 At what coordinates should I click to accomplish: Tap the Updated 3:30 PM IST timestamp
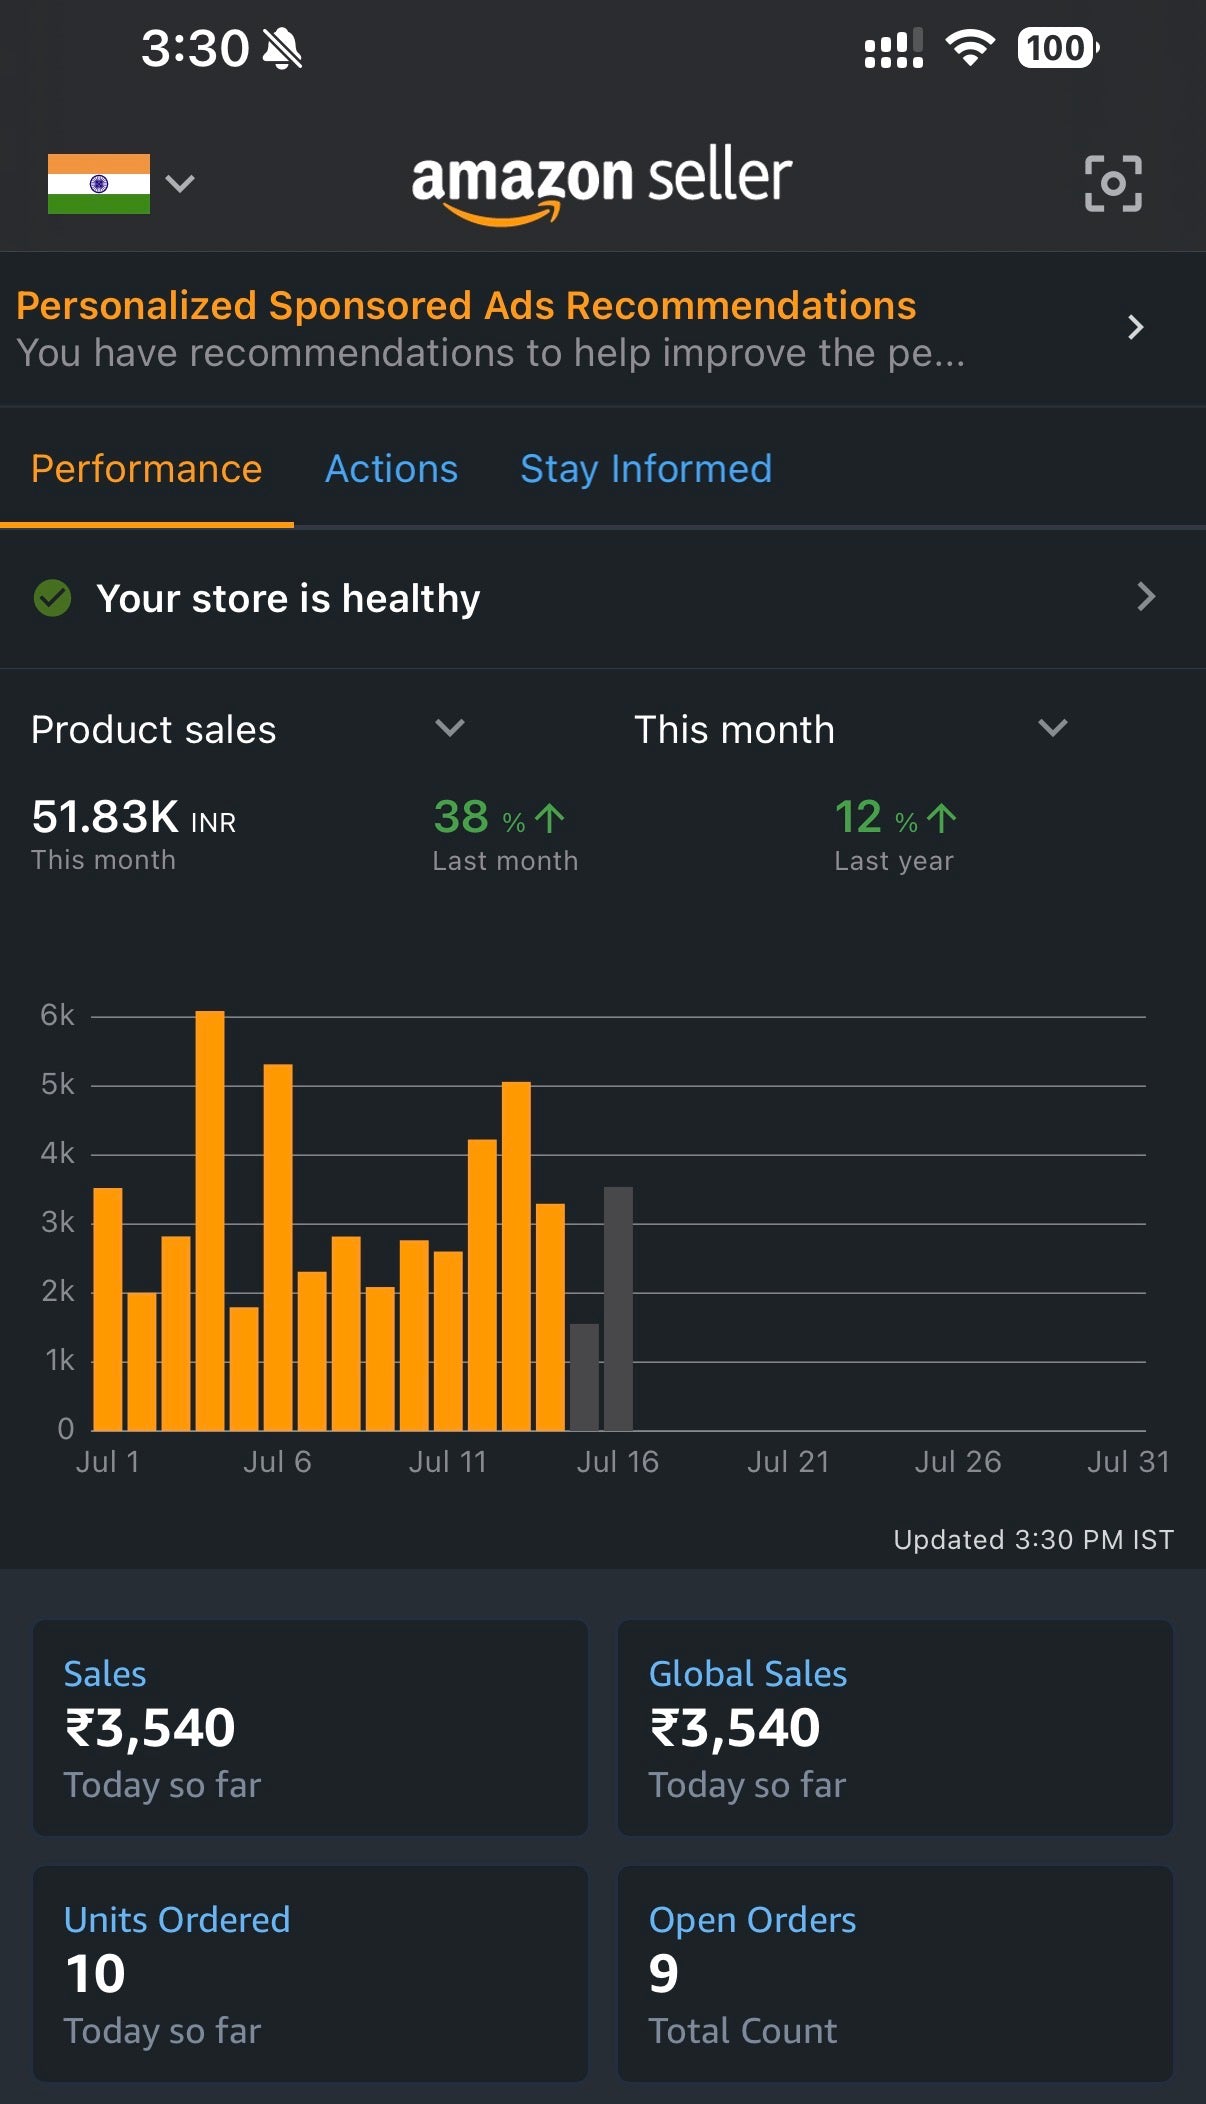click(x=1033, y=1539)
